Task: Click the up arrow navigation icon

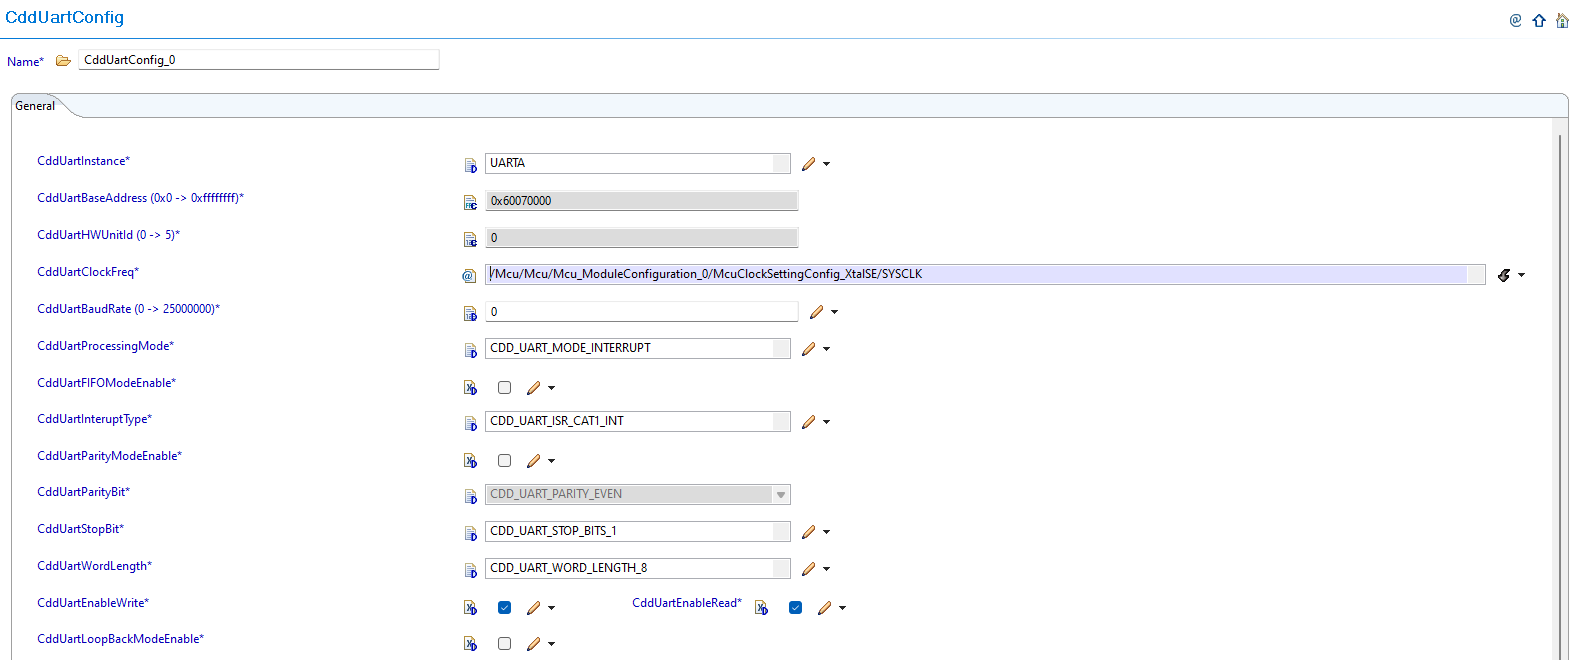Action: tap(1539, 20)
